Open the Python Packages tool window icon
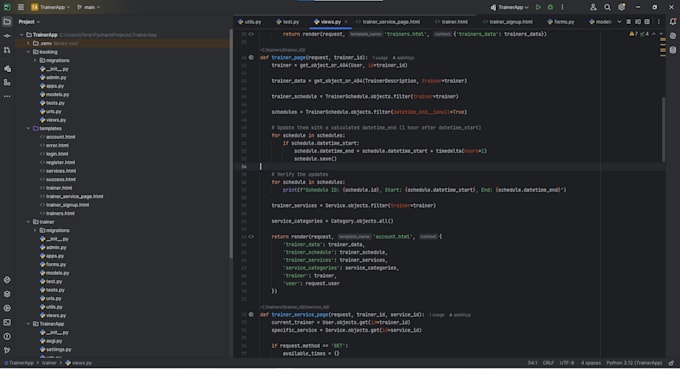 [x=7, y=69]
